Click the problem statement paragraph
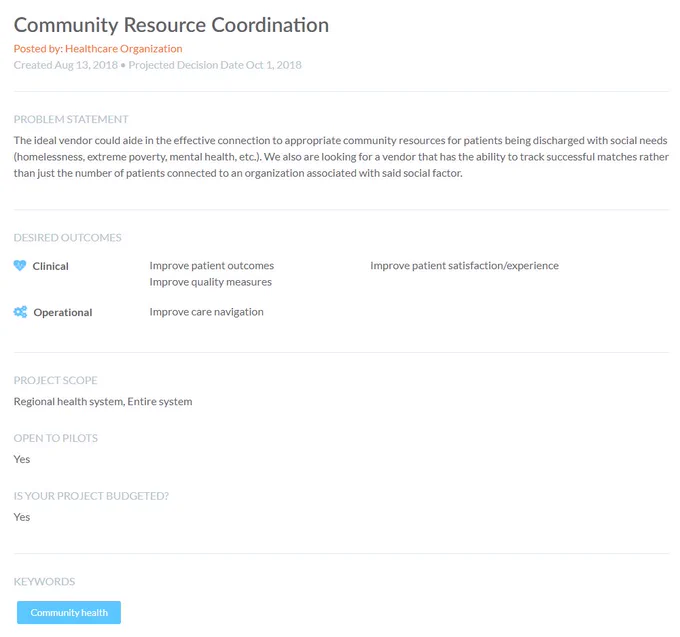Screen dimensions: 680x637 [341, 157]
